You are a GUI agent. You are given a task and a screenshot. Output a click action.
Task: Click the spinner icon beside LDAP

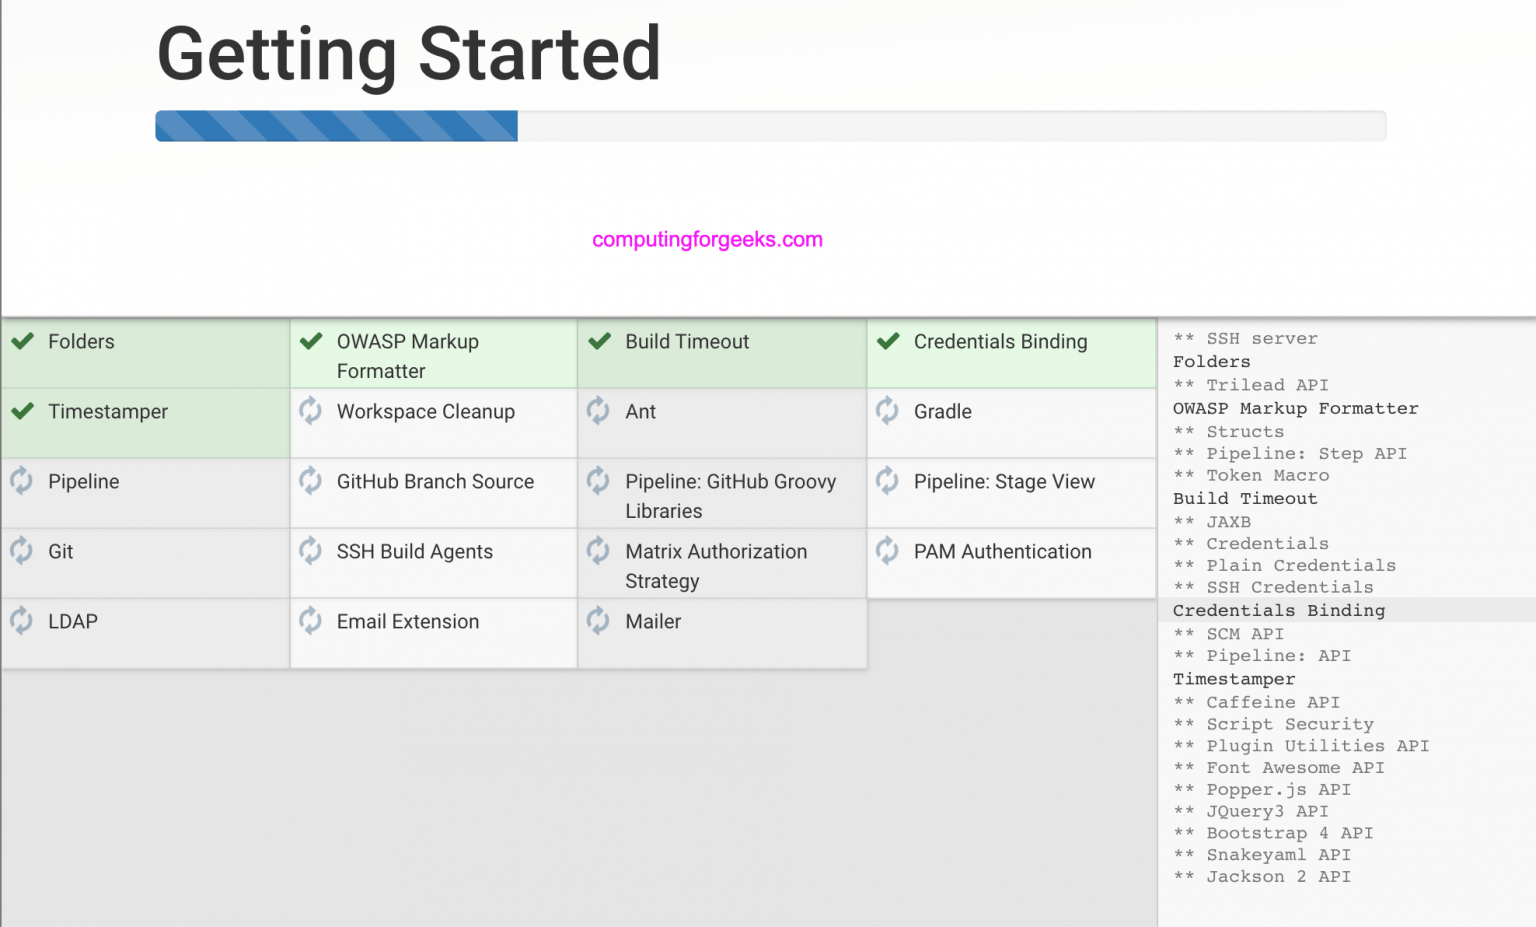pos(22,620)
